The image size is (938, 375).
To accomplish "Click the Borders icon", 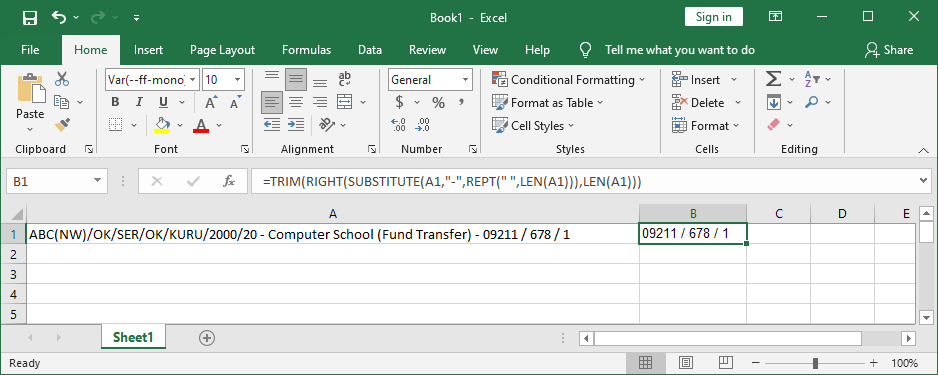I will click(x=115, y=125).
